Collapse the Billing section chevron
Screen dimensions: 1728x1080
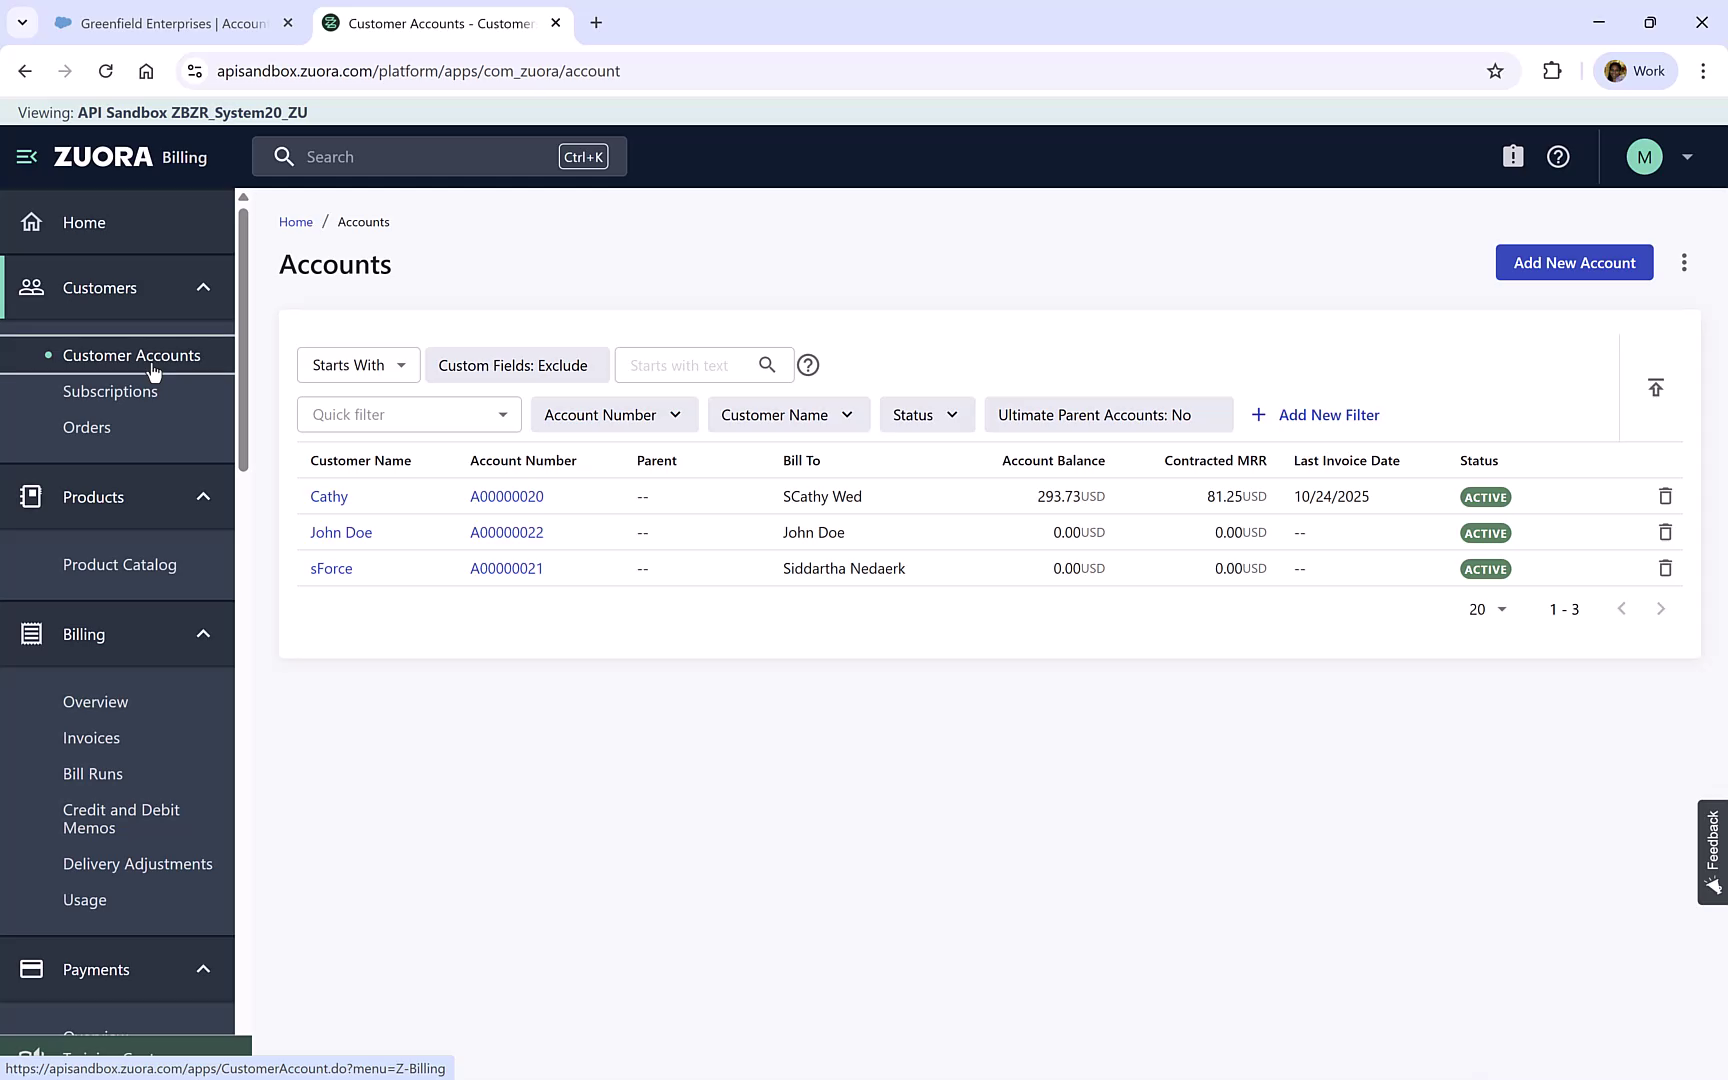pos(203,634)
